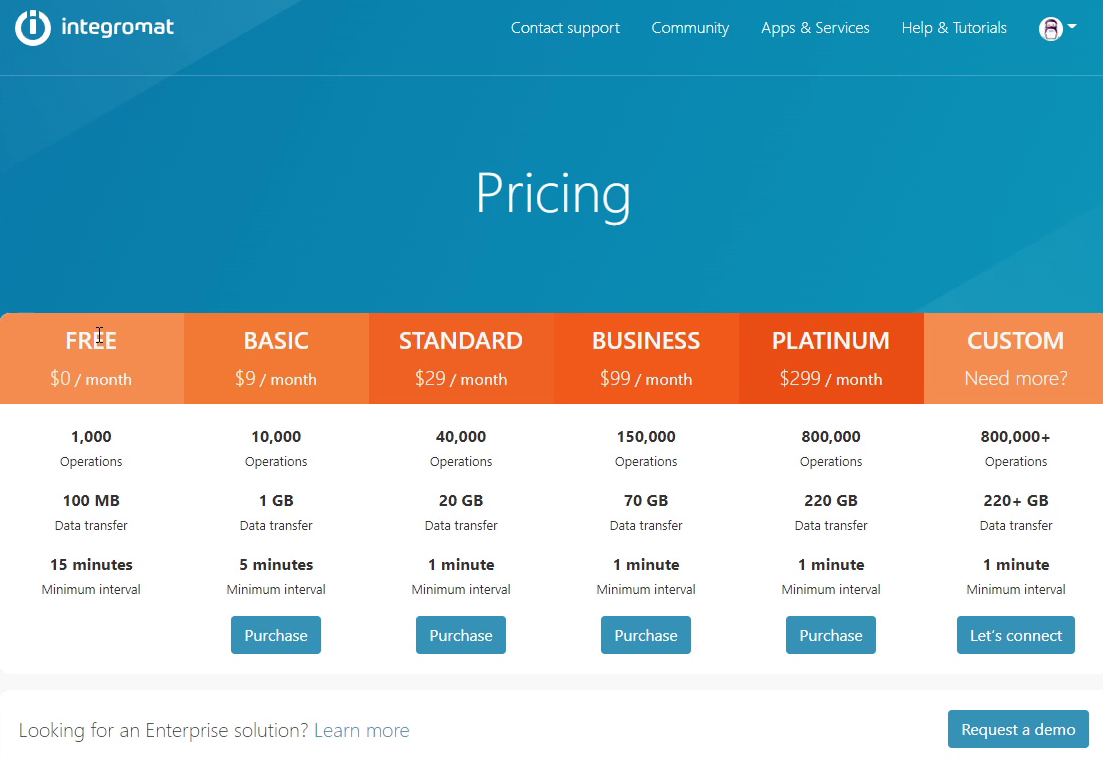Click the Pricing page heading
The image size is (1103, 761).
tap(553, 195)
